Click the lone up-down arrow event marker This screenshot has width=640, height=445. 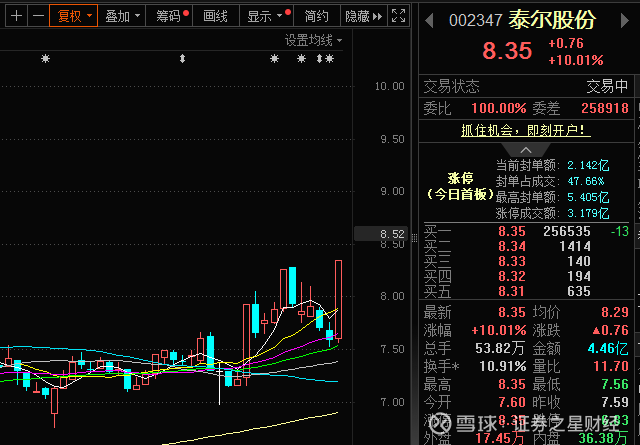click(x=182, y=59)
